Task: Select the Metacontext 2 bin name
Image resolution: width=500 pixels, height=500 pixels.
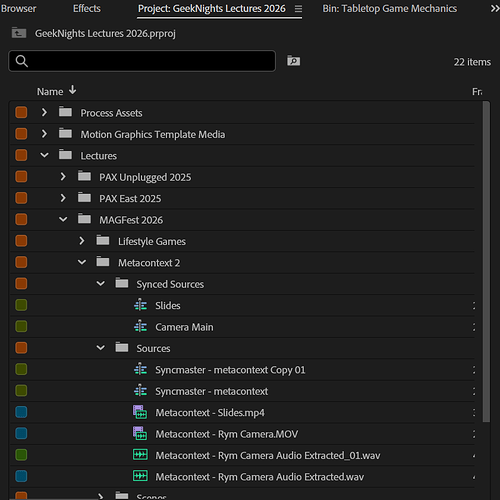Action: [x=149, y=263]
